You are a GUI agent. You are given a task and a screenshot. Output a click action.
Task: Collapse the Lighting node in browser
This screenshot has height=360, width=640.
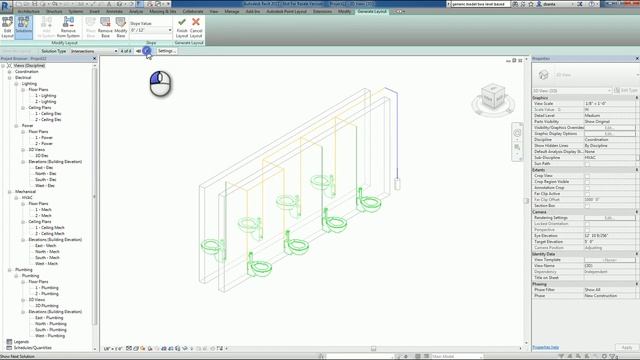(16, 84)
